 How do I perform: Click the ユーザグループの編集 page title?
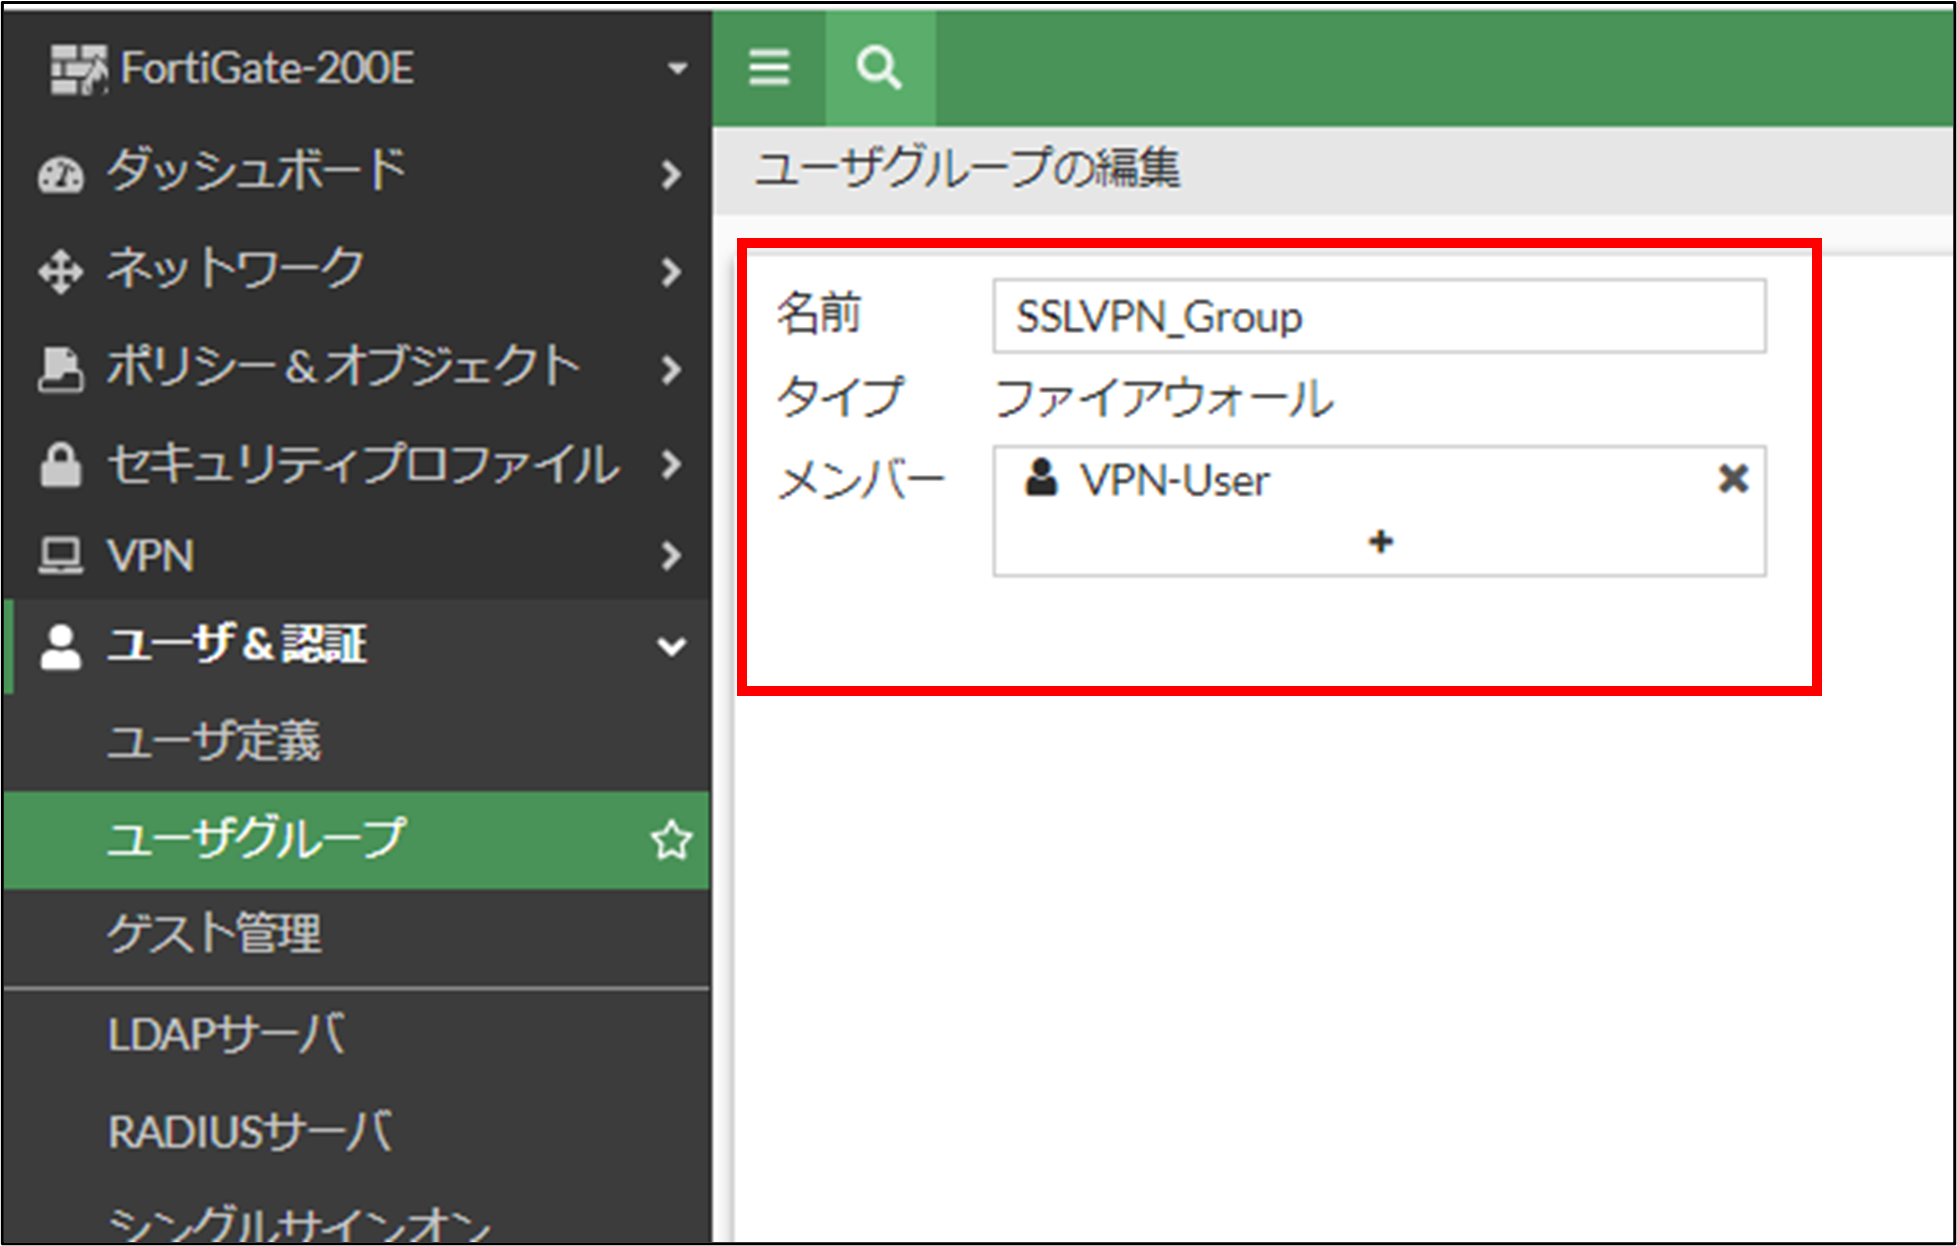[x=966, y=168]
